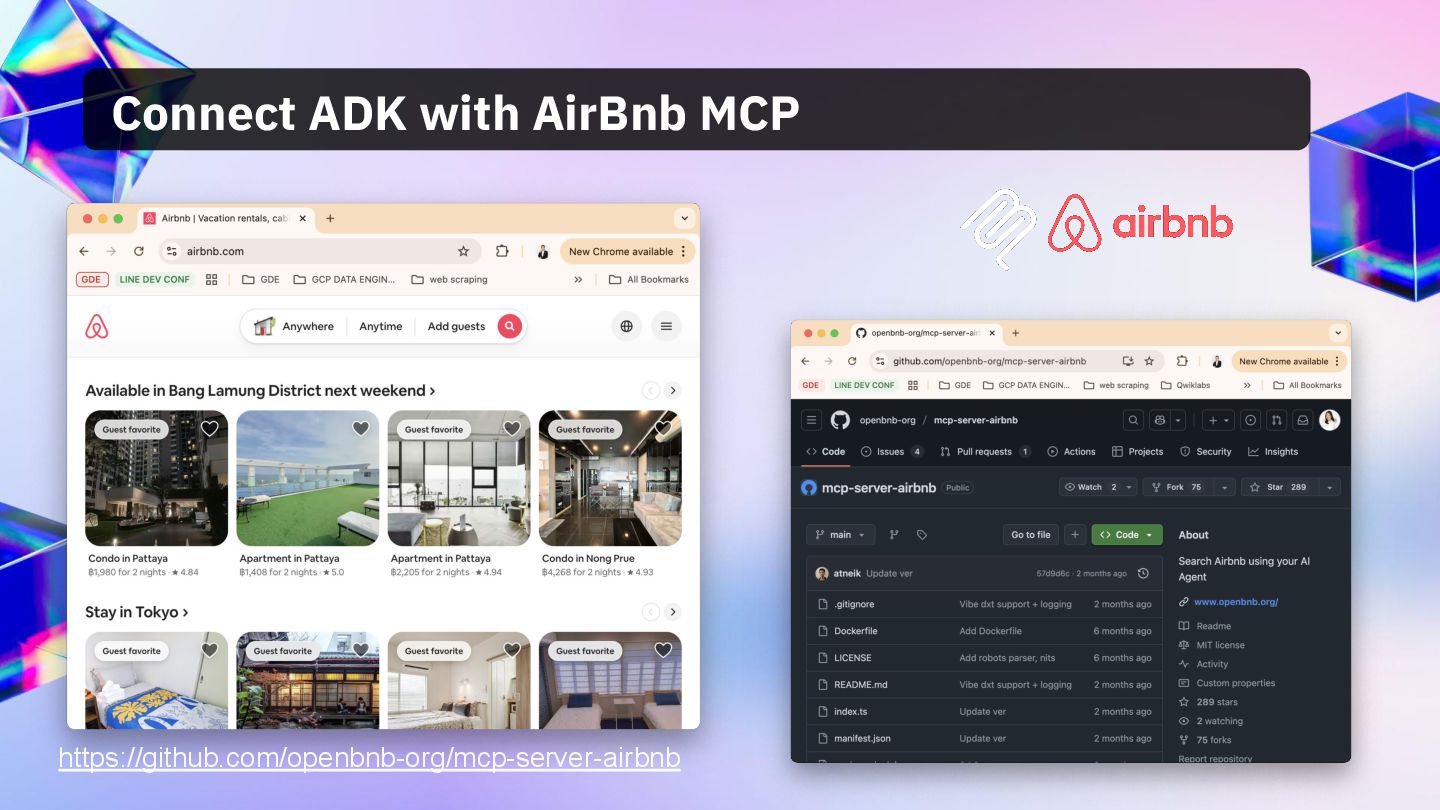Open the GitHub issues circle icon in header
The width and height of the screenshot is (1440, 810).
click(x=1250, y=420)
